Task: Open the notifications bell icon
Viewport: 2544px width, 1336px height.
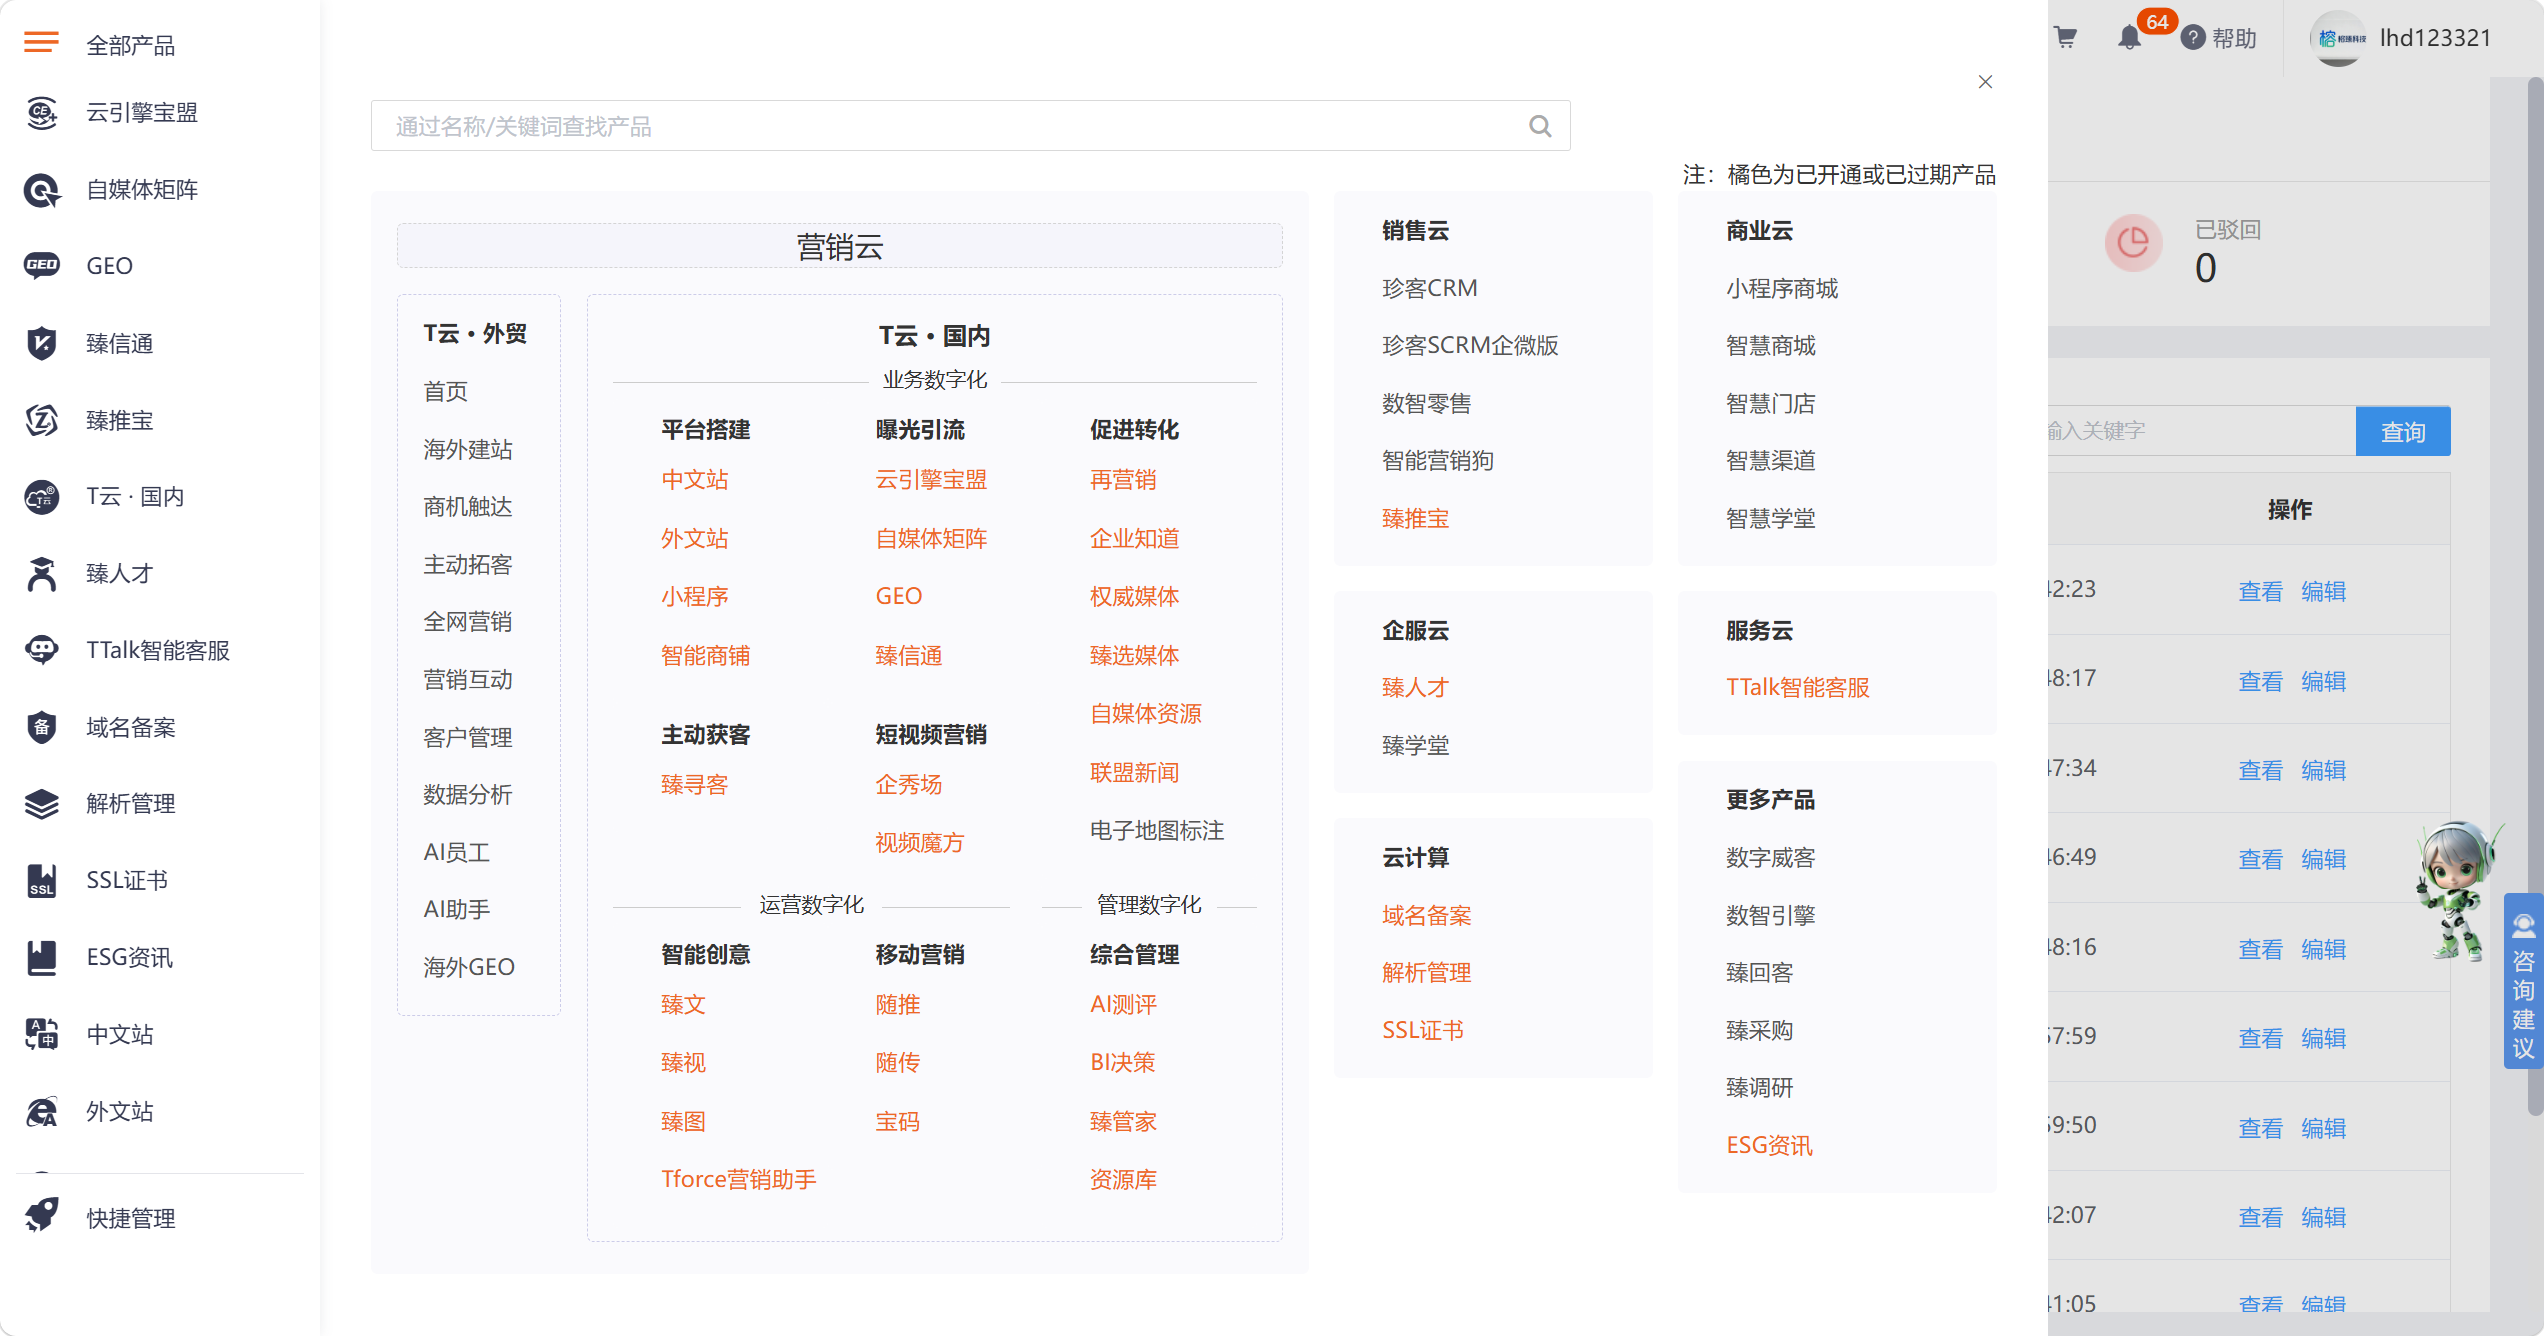Action: (x=2129, y=38)
